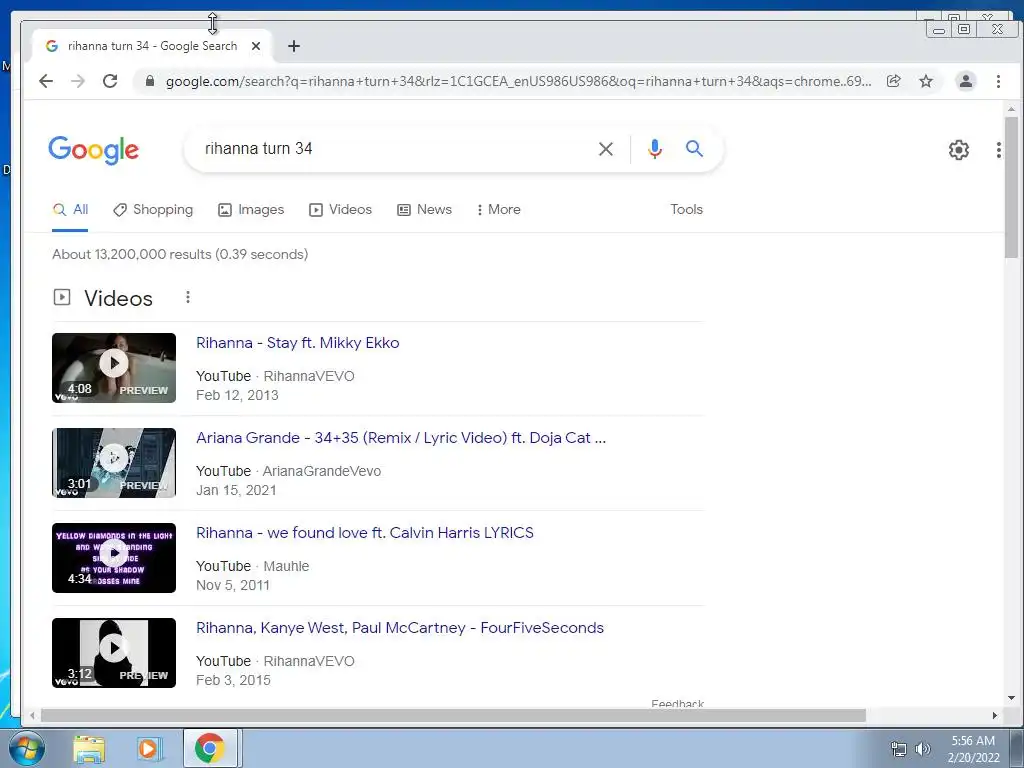Click the Mauhle channel name text
The width and height of the screenshot is (1024, 768).
click(x=286, y=566)
